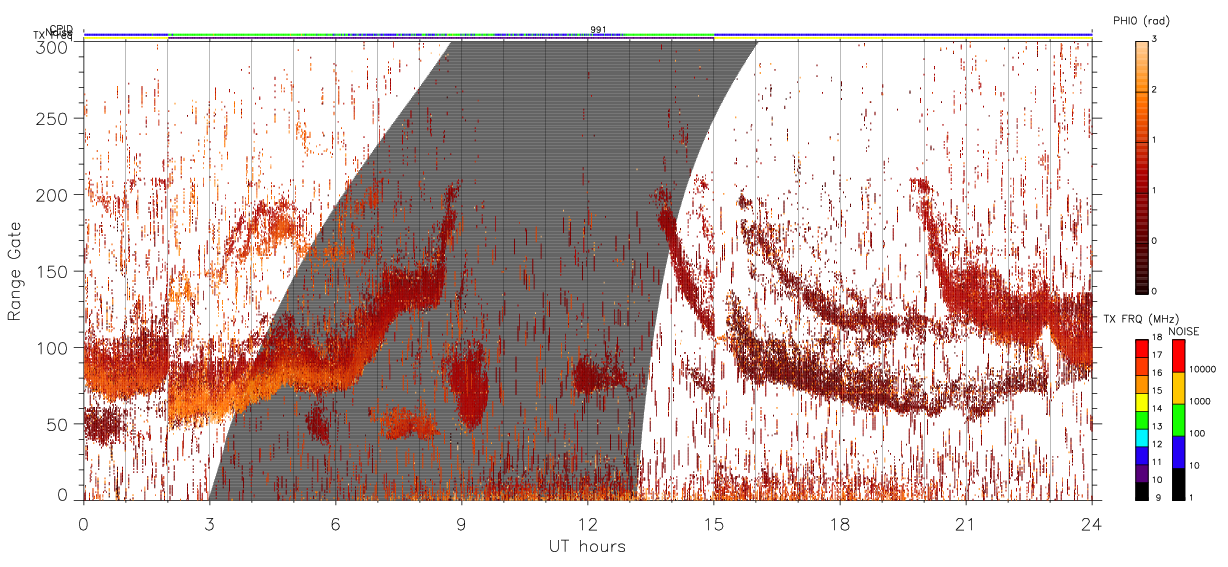Select the green 13–14 MHz TX FRQ swatch
The width and height of the screenshot is (1228, 567).
(1141, 419)
